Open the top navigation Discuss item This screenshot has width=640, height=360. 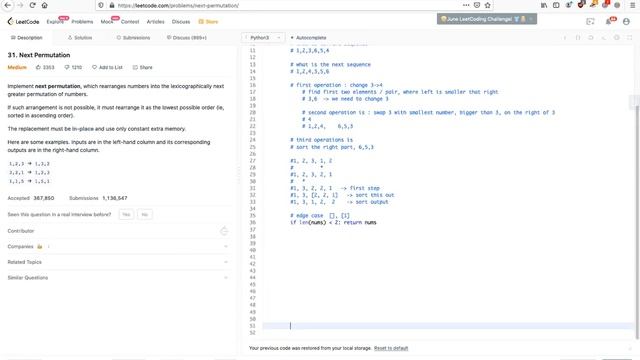tap(181, 22)
